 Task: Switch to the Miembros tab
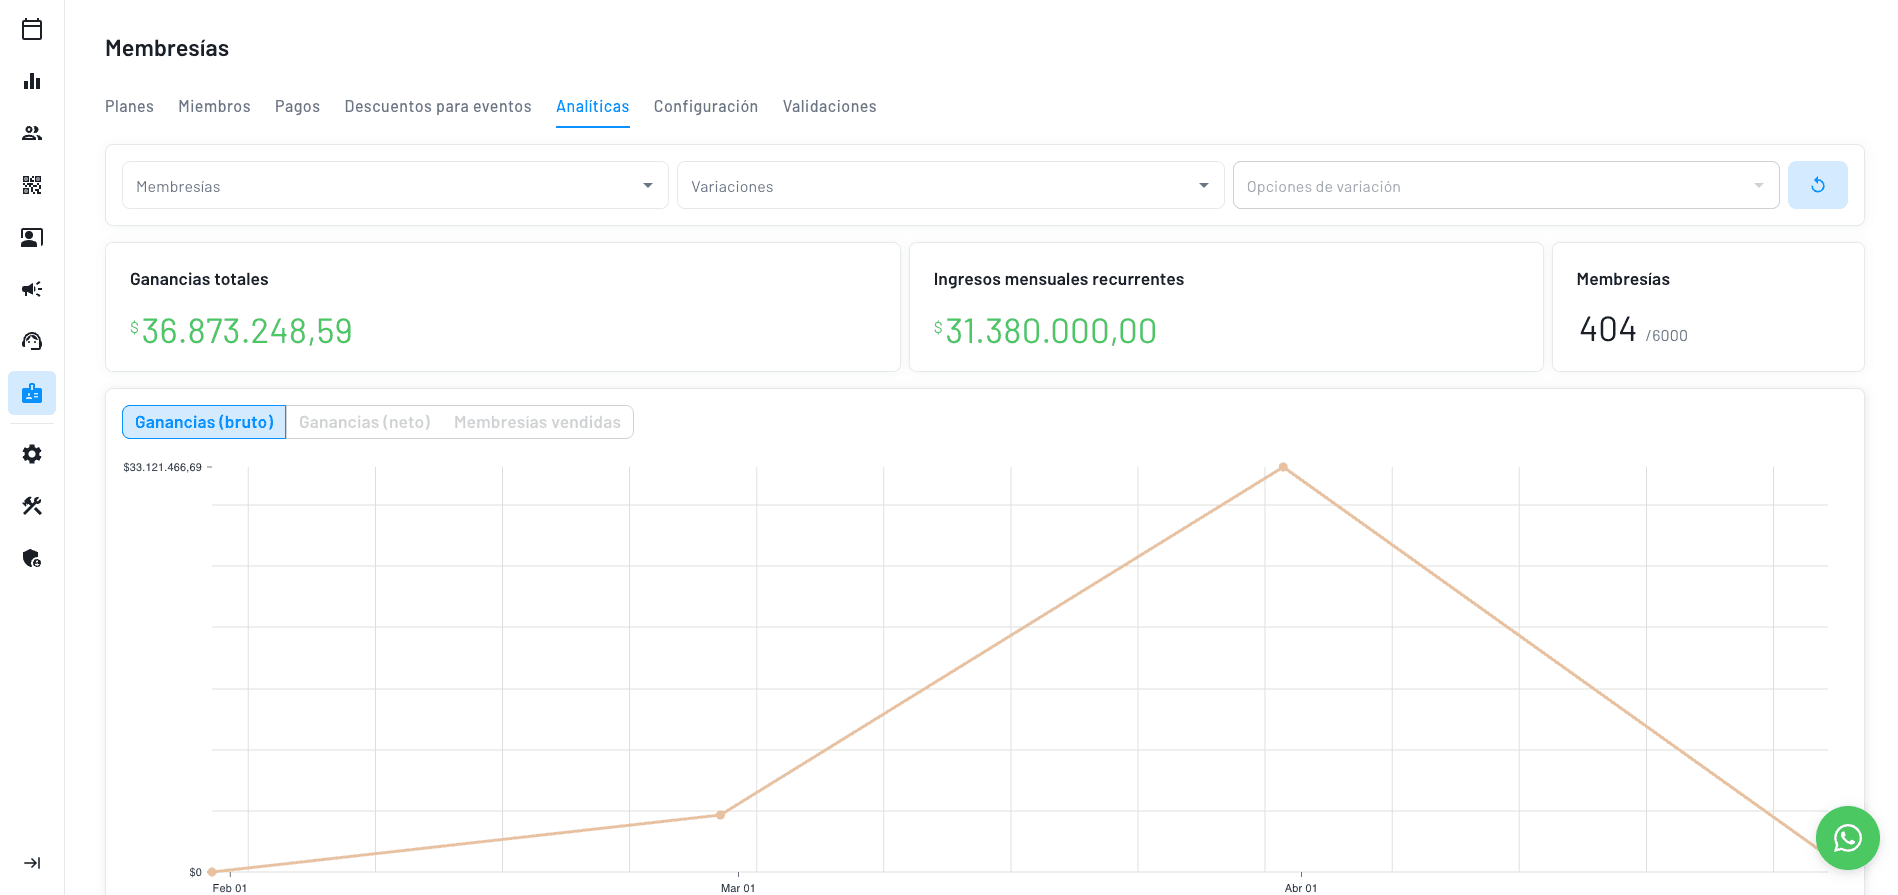tap(214, 106)
